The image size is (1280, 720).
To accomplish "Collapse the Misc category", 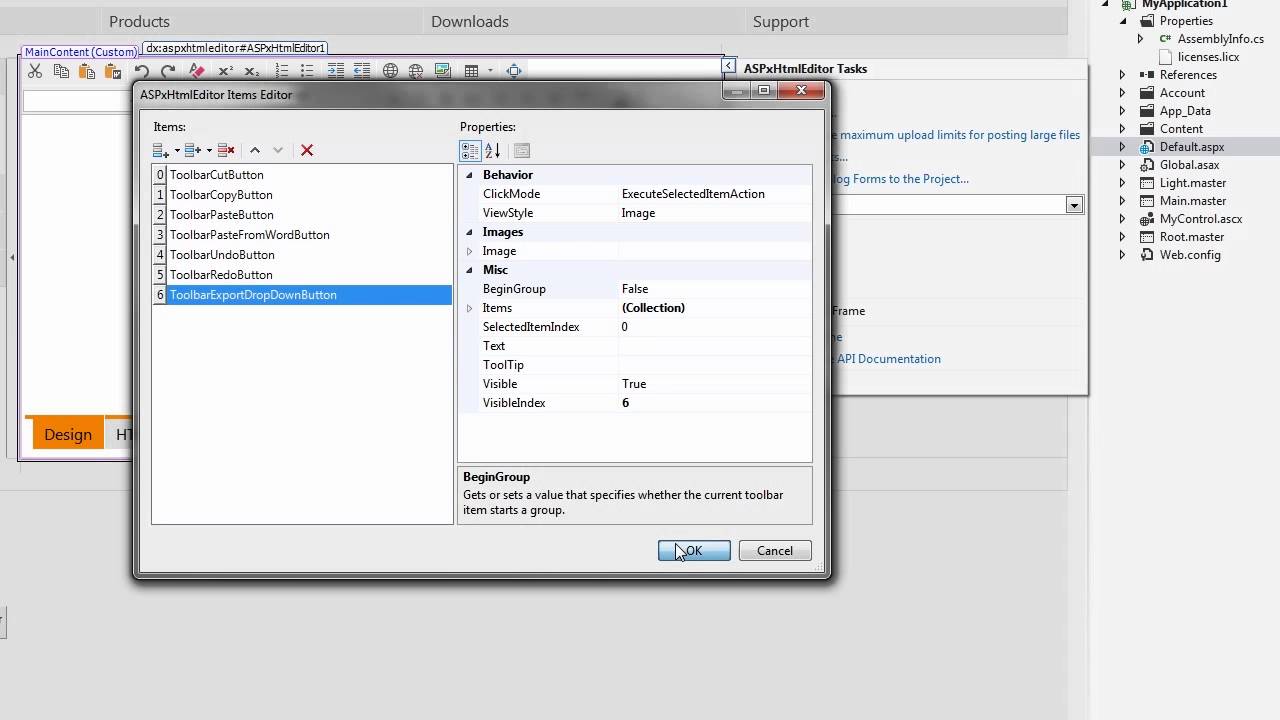I will tap(469, 270).
